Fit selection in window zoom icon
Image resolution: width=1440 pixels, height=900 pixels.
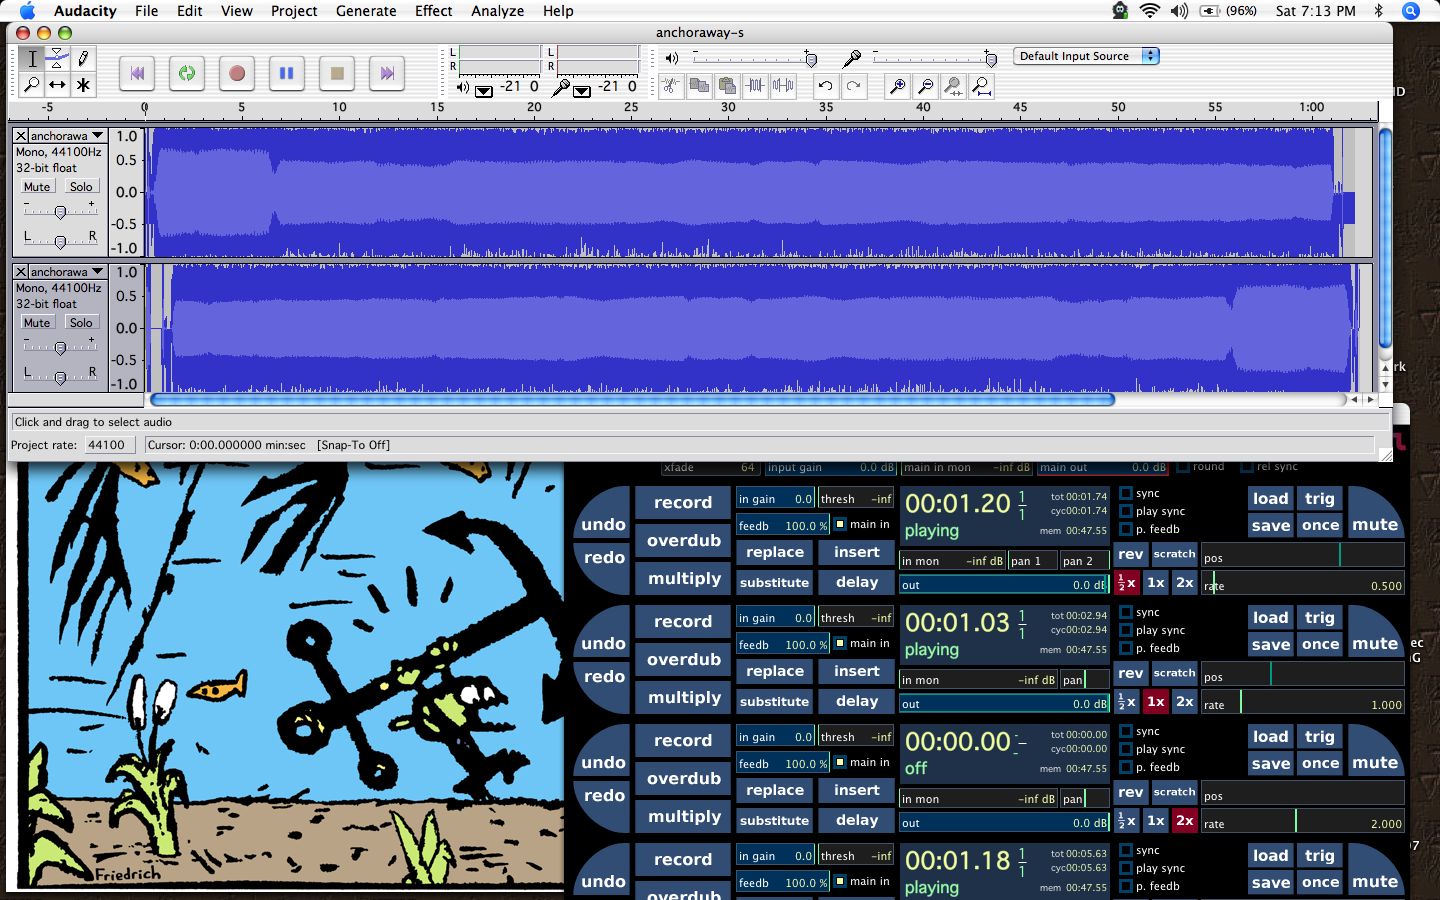953,86
